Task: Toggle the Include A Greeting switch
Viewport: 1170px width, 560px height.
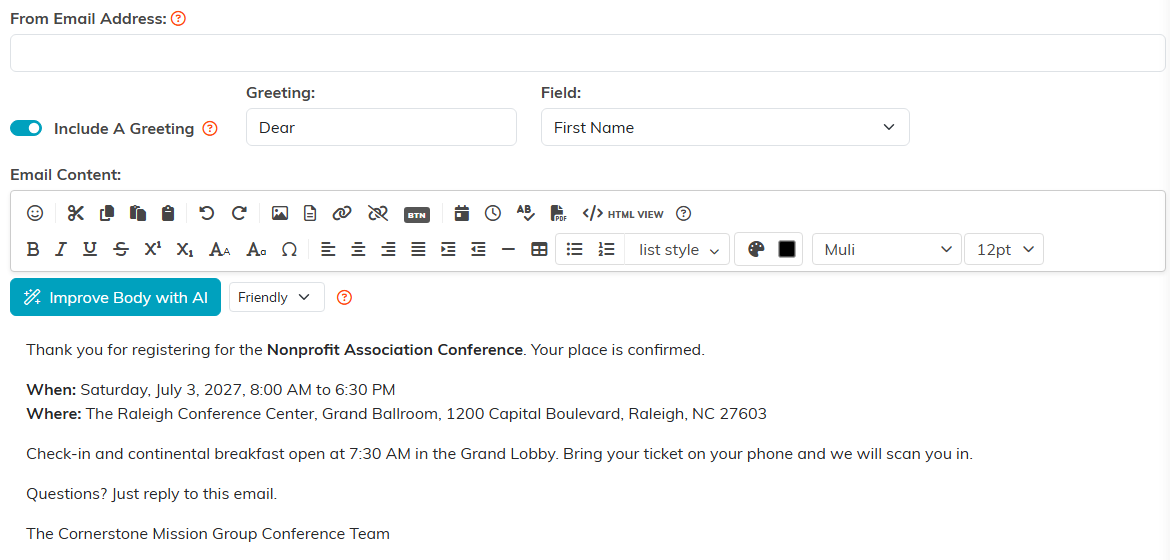Action: [x=25, y=128]
